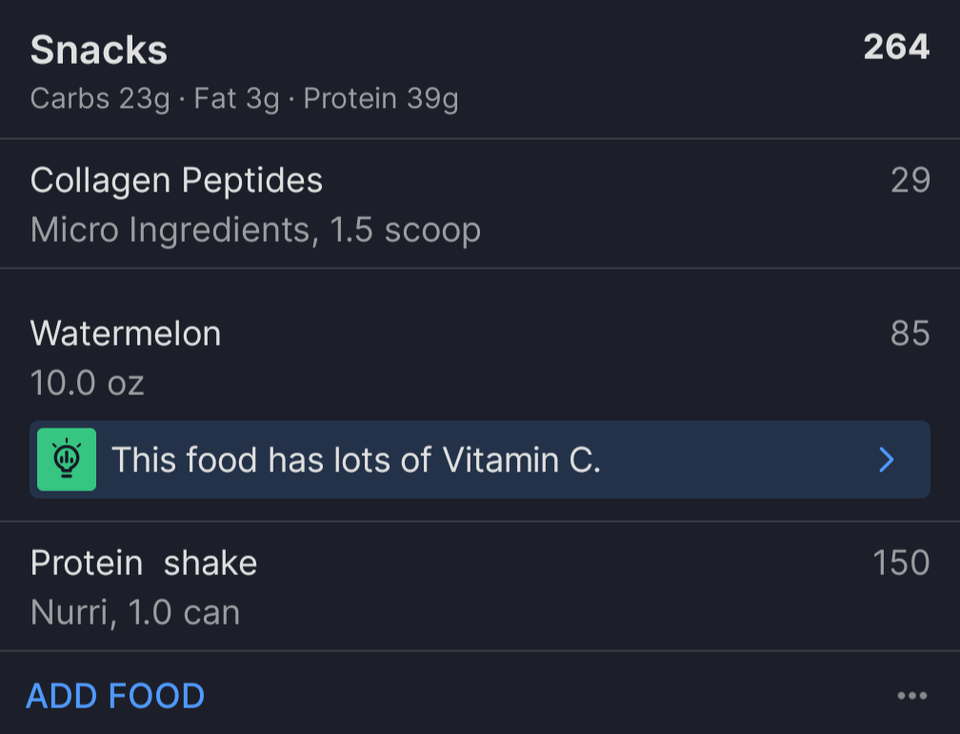Click the Snacks meal header
Screen dimensions: 960x734
(99, 50)
